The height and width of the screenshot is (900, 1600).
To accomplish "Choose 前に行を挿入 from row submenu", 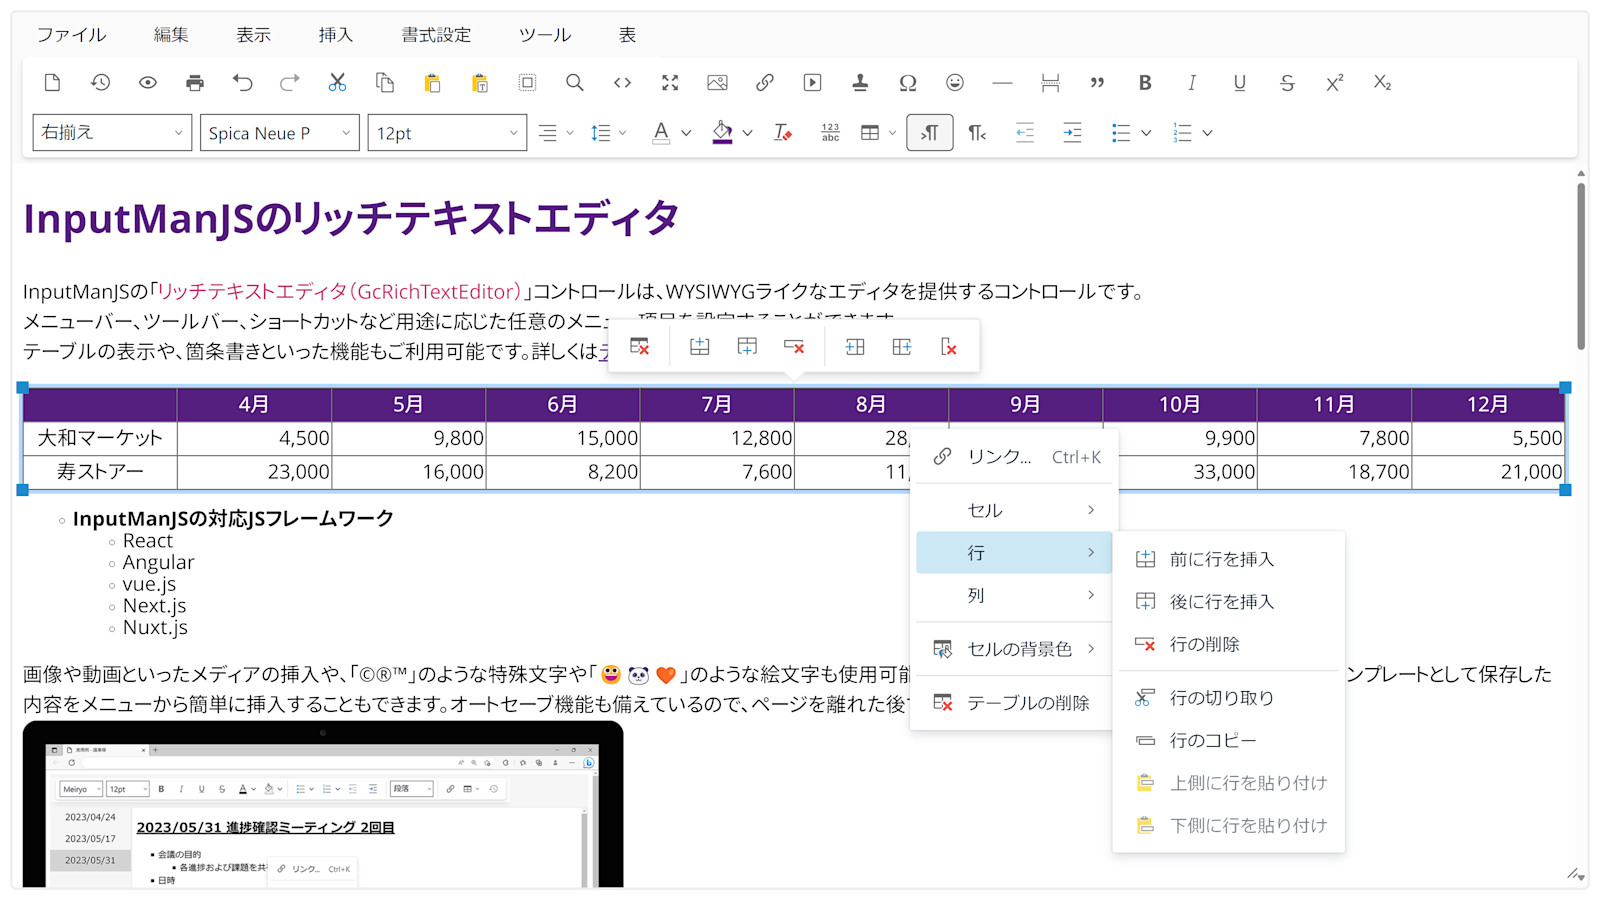I will 1228,559.
